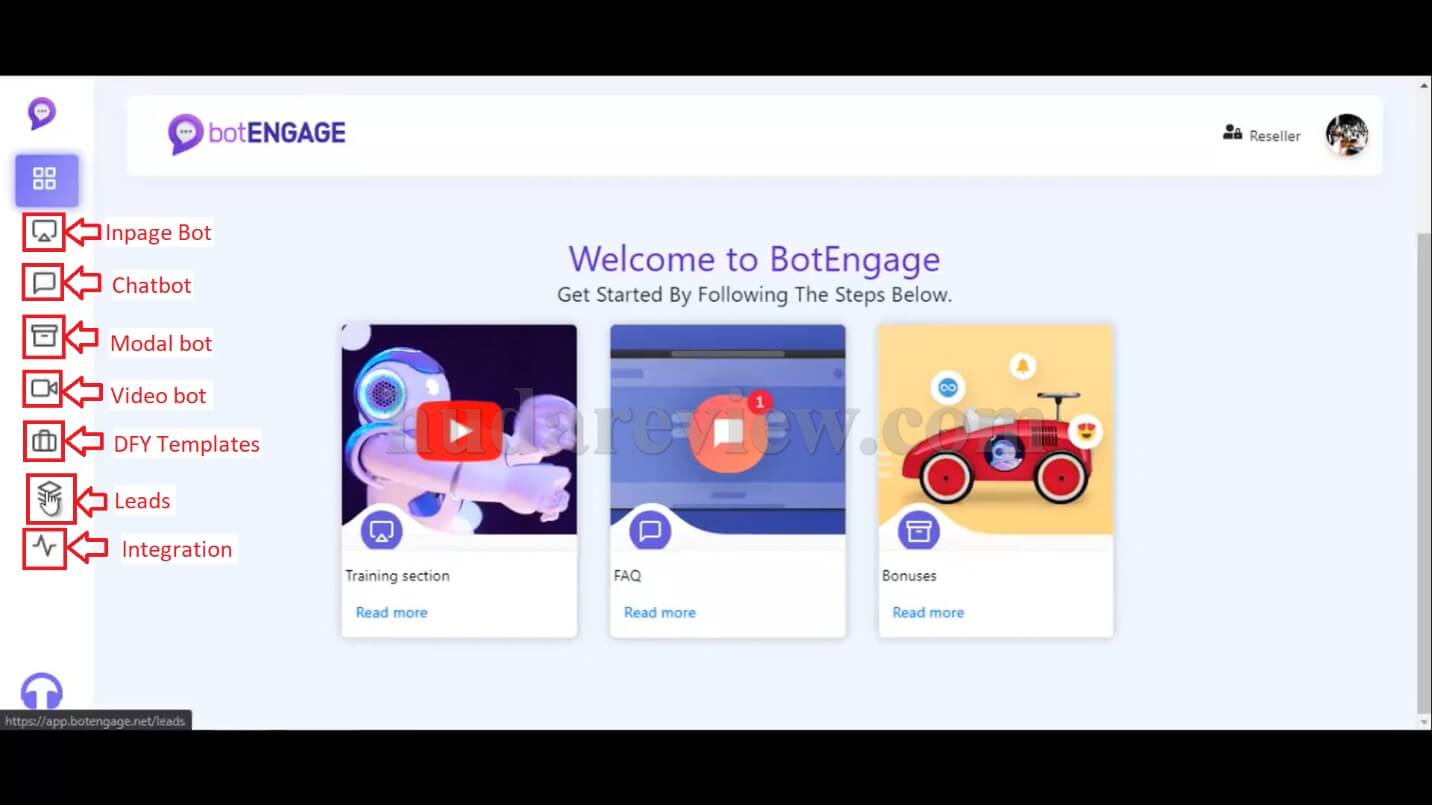This screenshot has height=805, width=1432.
Task: Open the dashboard grid icon in sidebar
Action: click(x=45, y=179)
